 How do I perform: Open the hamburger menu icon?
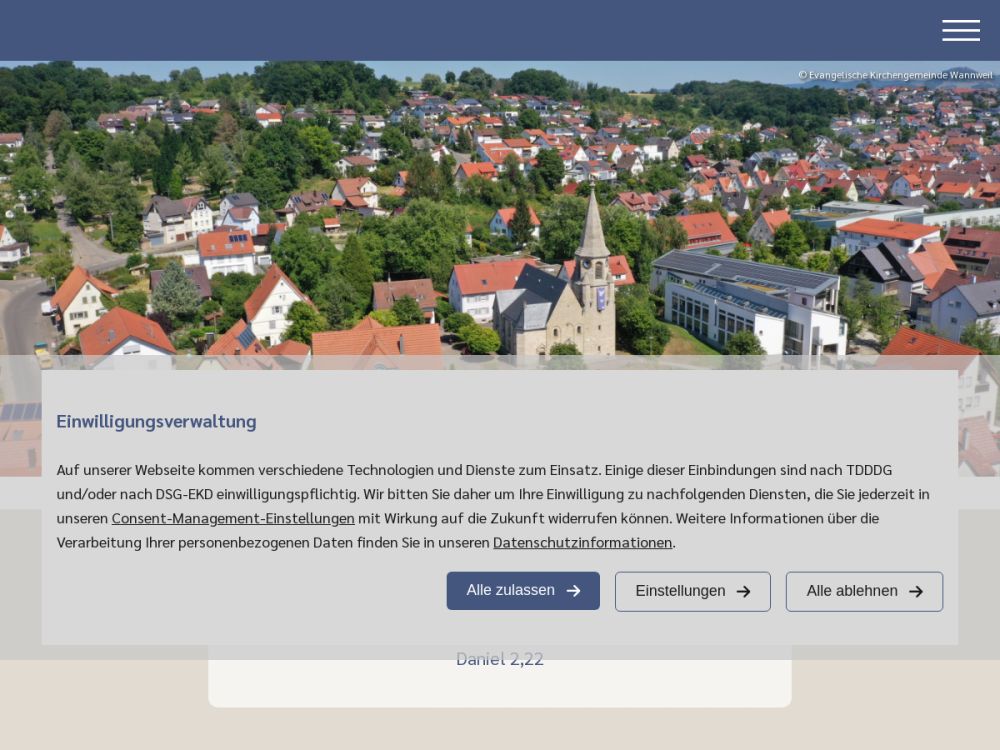[x=960, y=31]
